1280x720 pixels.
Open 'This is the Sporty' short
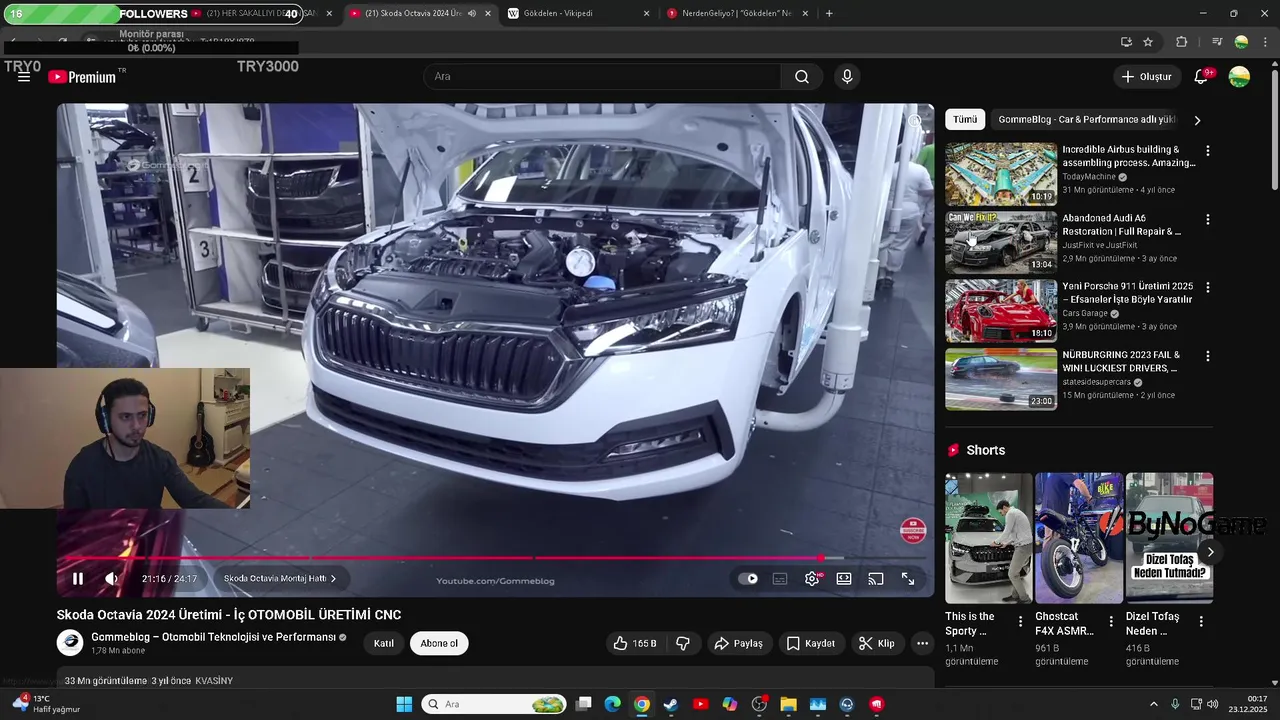tap(989, 538)
